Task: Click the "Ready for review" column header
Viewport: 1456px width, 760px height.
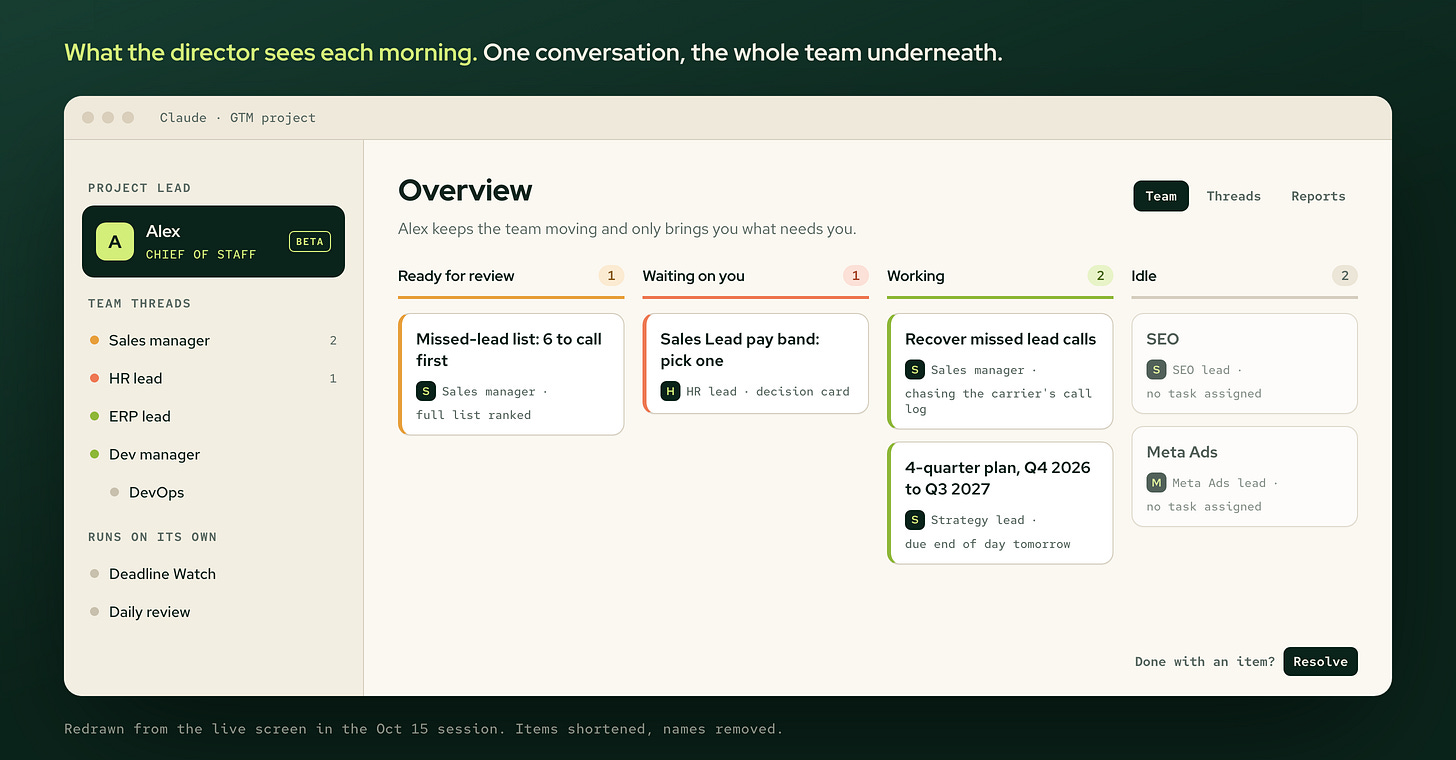Action: click(456, 276)
